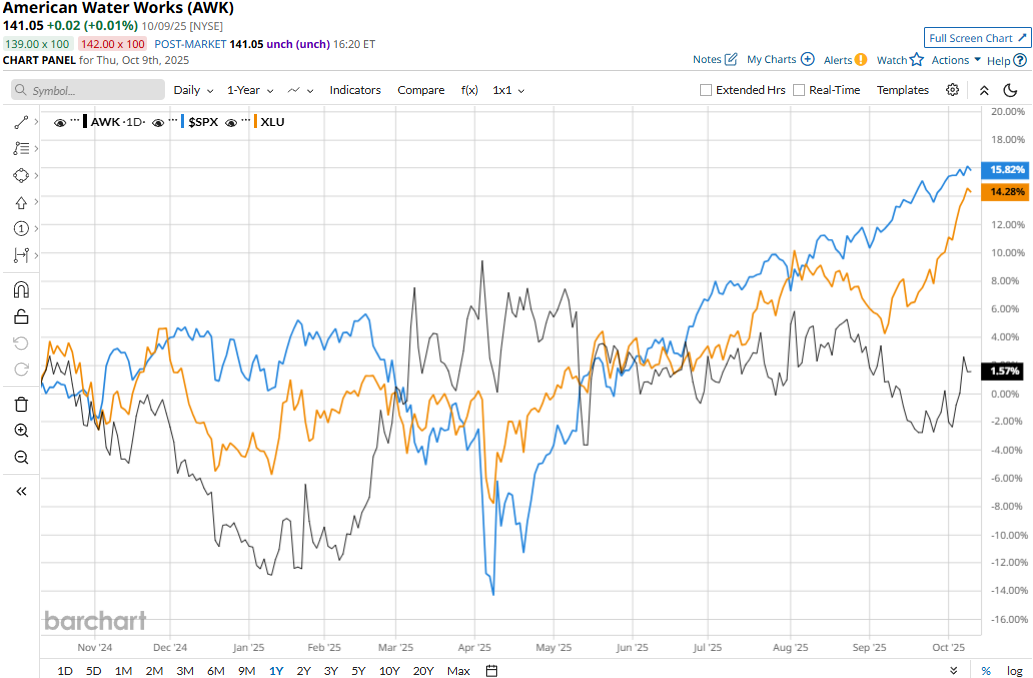Toggle visibility of the AWK series
The width and height of the screenshot is (1033, 678).
click(60, 123)
